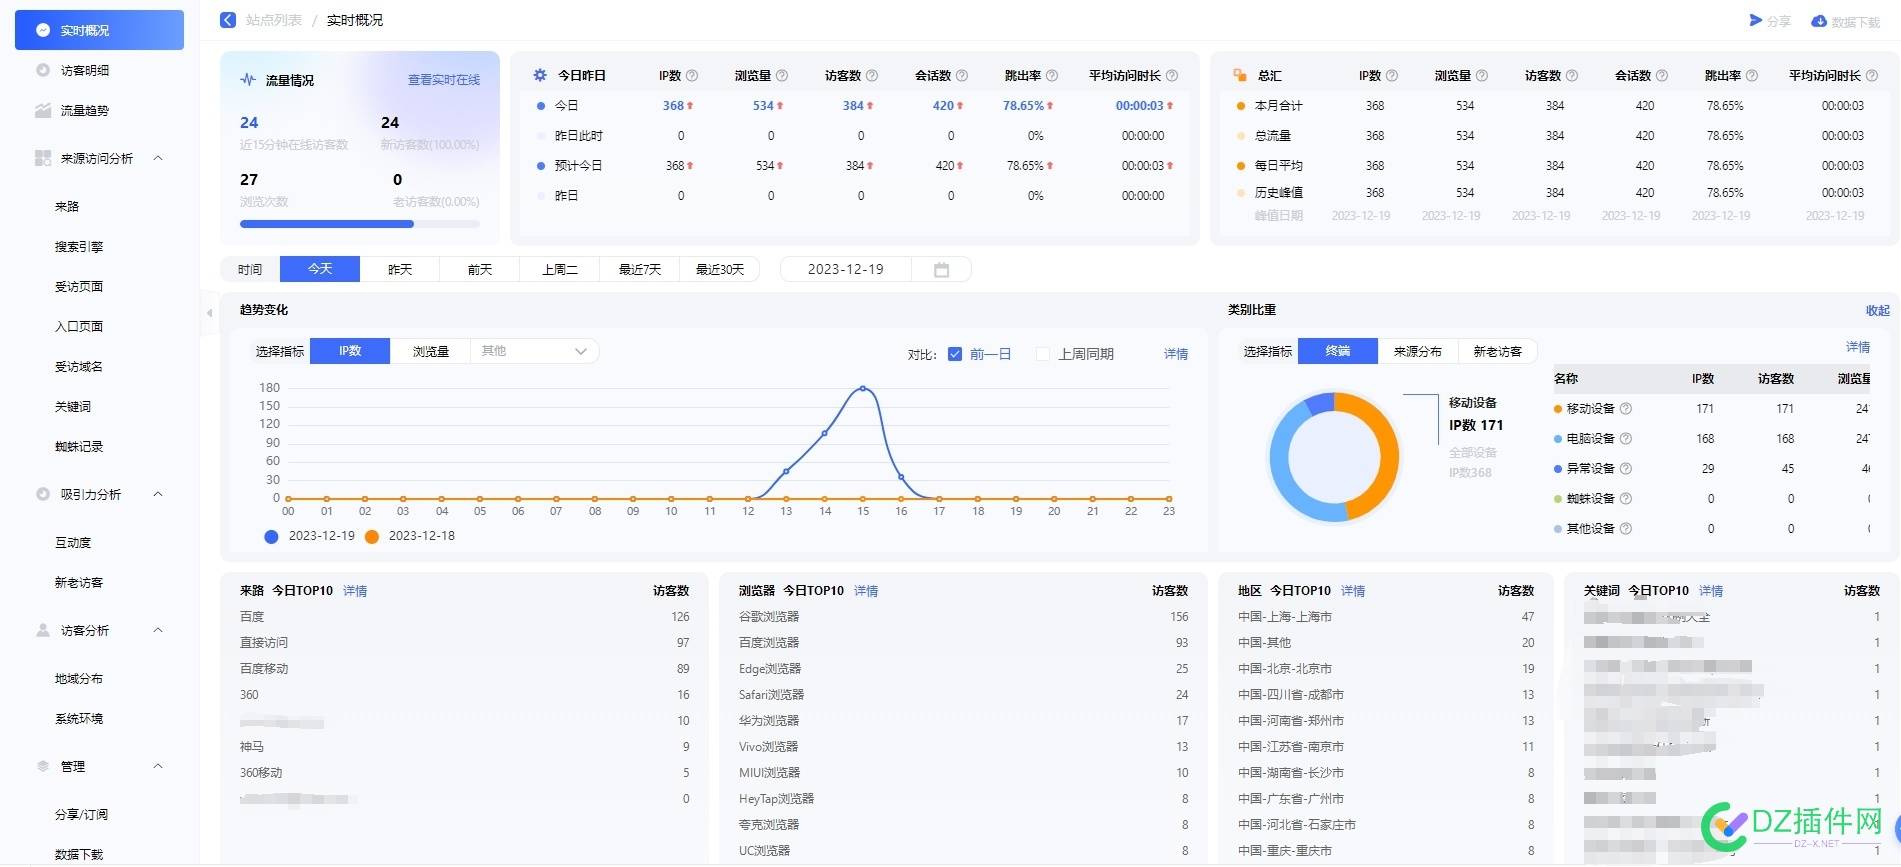
Task: Toggle the 前一日 comparison checkbox
Action: coord(955,354)
